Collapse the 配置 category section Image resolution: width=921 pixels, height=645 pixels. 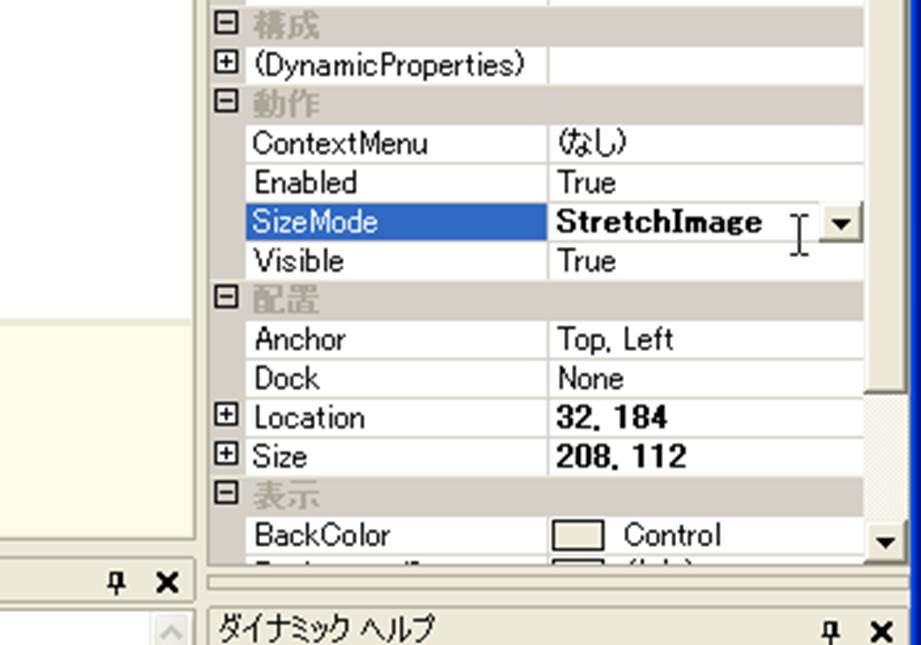227,298
